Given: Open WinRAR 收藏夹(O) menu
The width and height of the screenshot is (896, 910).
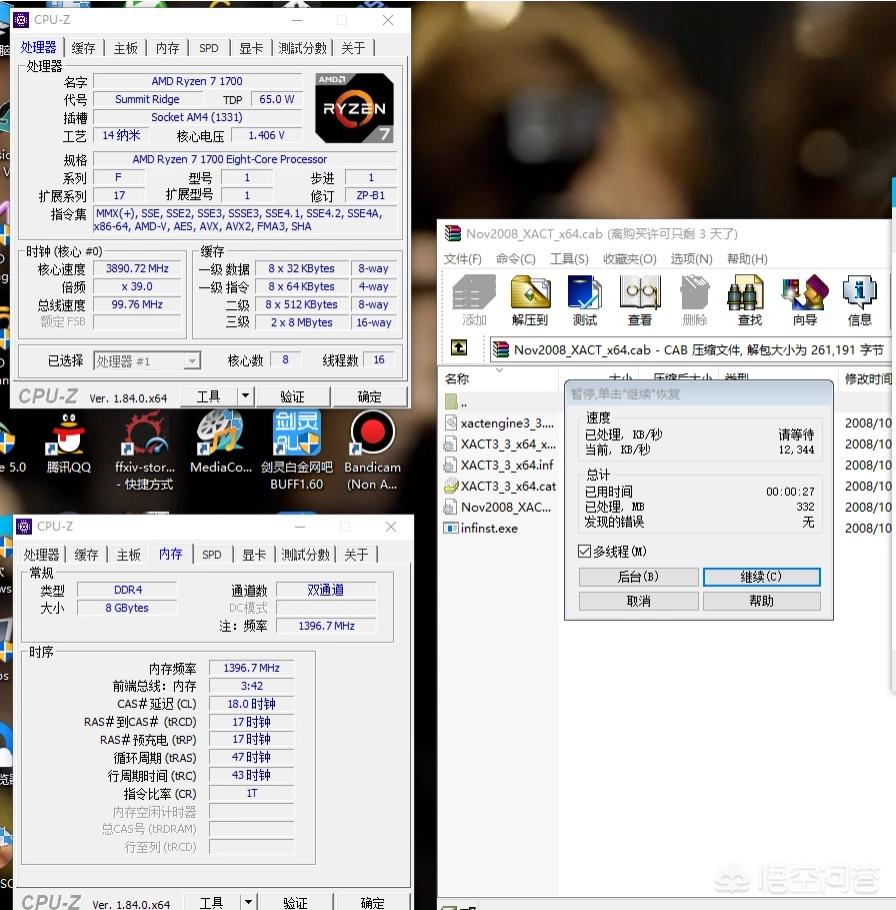Looking at the screenshot, I should tap(630, 259).
